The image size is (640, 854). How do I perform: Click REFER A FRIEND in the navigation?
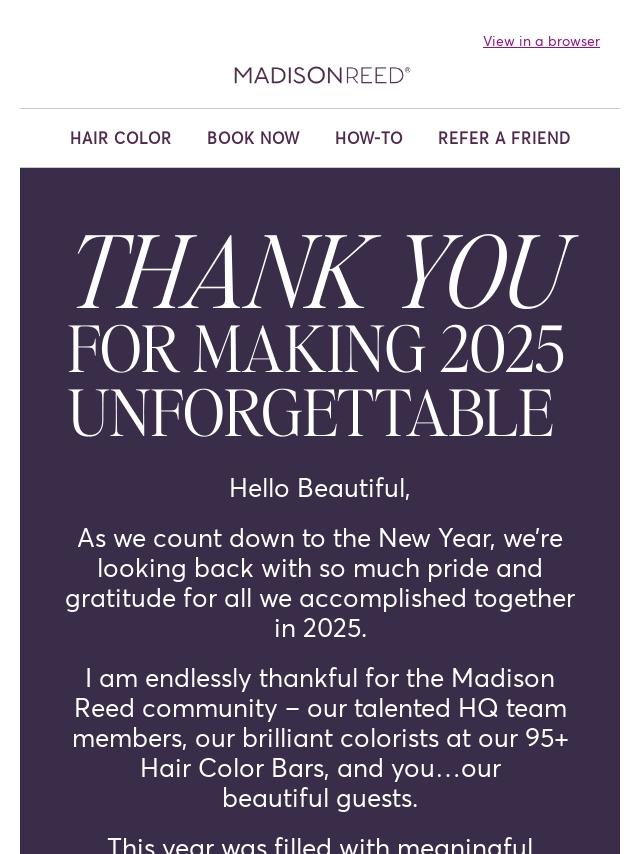[x=504, y=138]
